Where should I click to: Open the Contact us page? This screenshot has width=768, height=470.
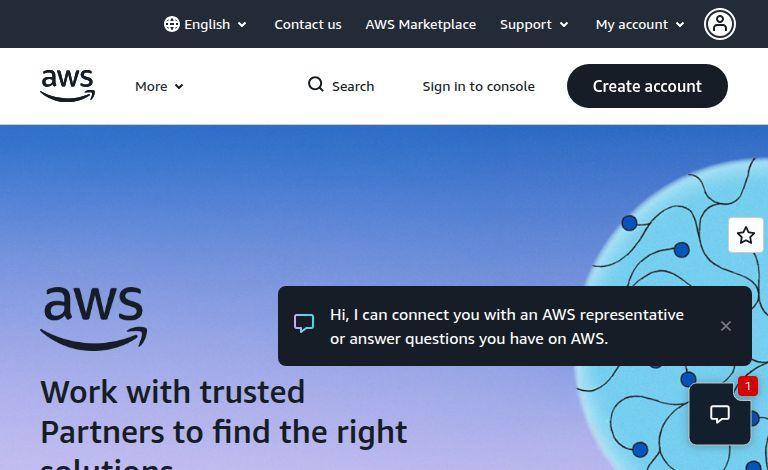coord(308,24)
